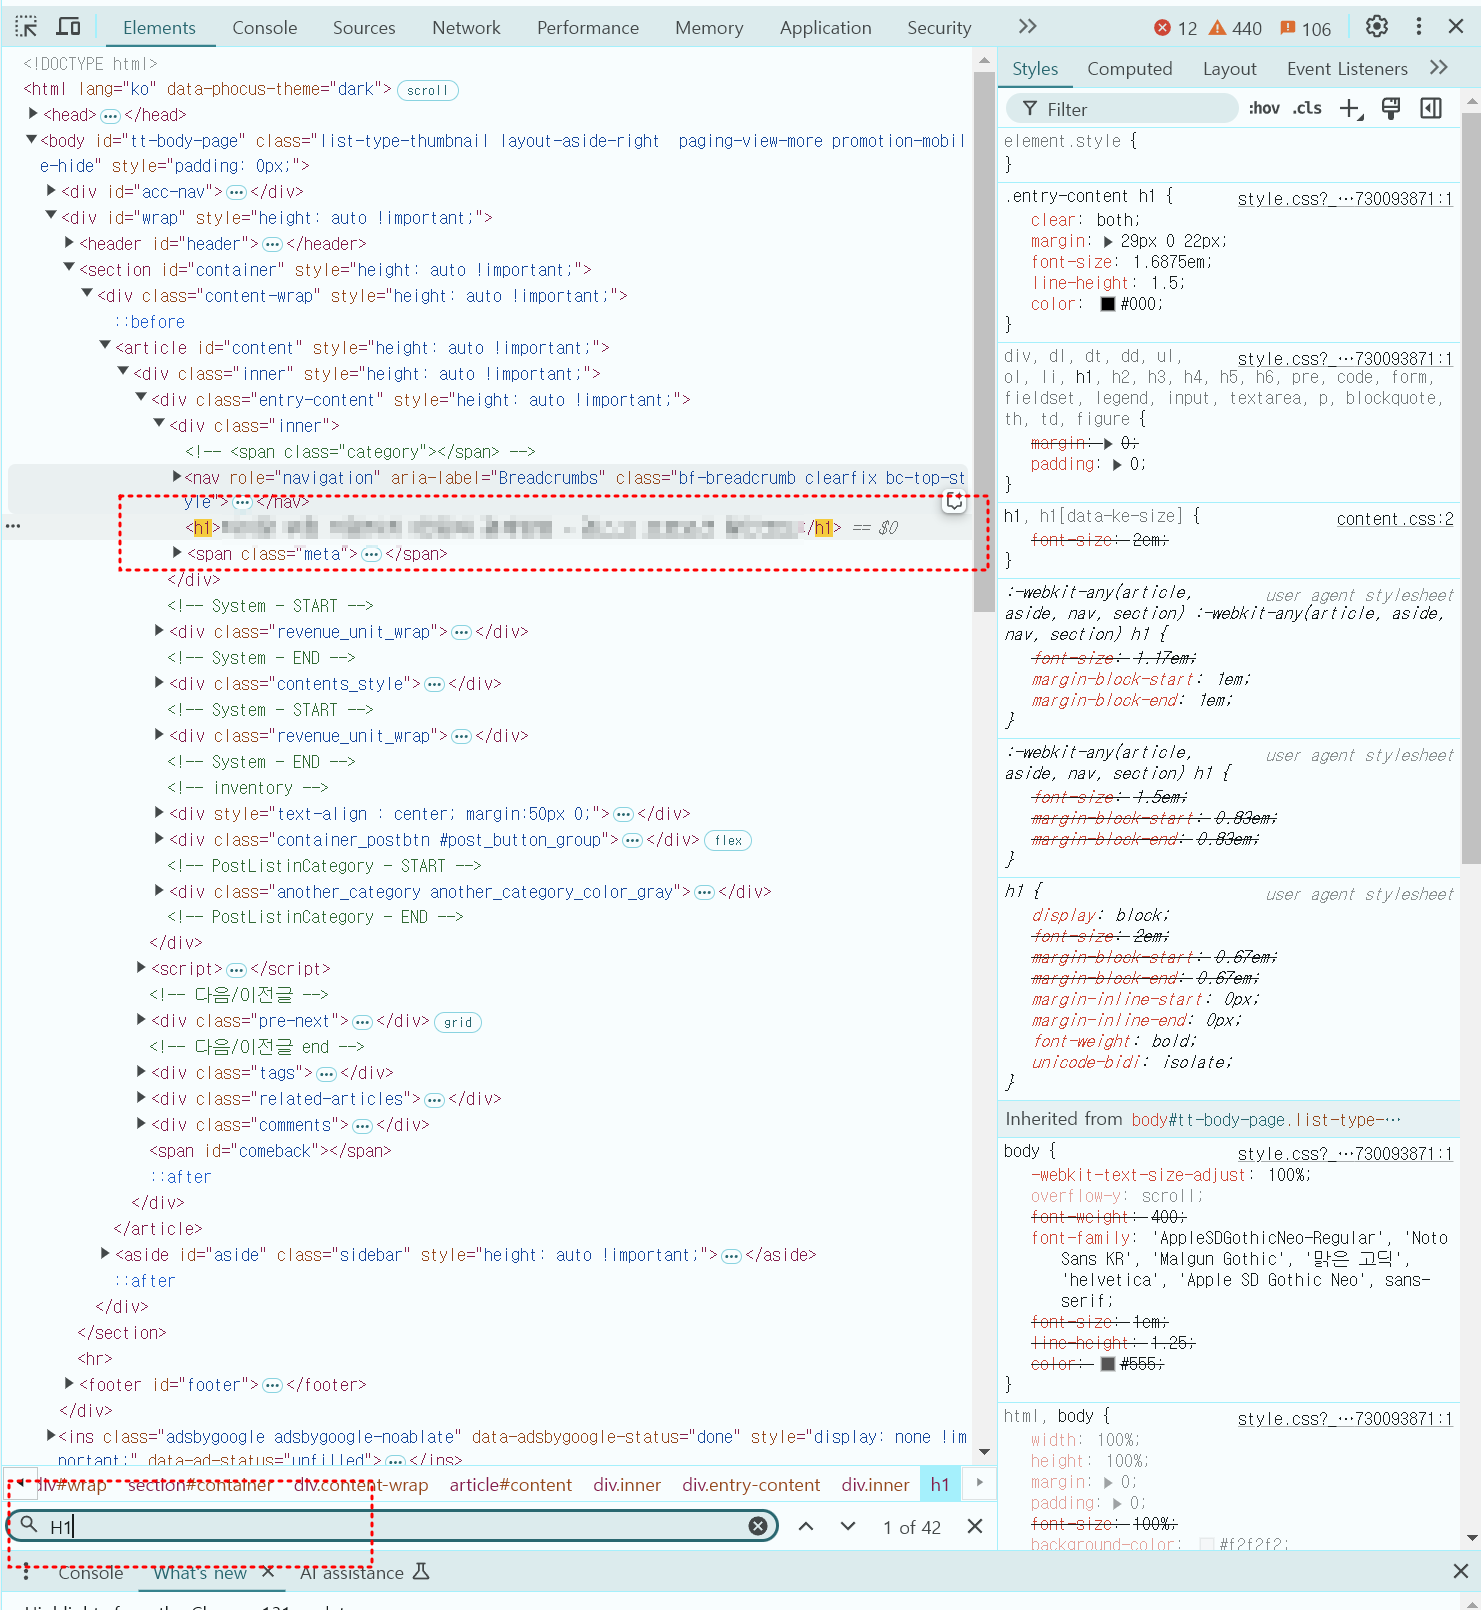Close the What's new drawer tab
The image size is (1481, 1610).
[x=267, y=1572]
